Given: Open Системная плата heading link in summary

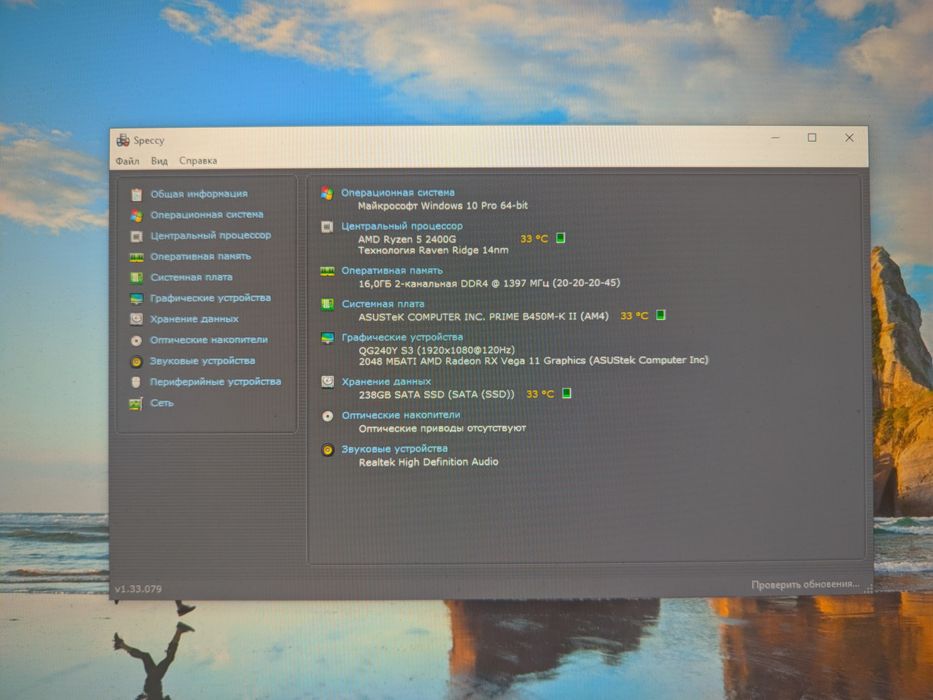Looking at the screenshot, I should pos(383,304).
